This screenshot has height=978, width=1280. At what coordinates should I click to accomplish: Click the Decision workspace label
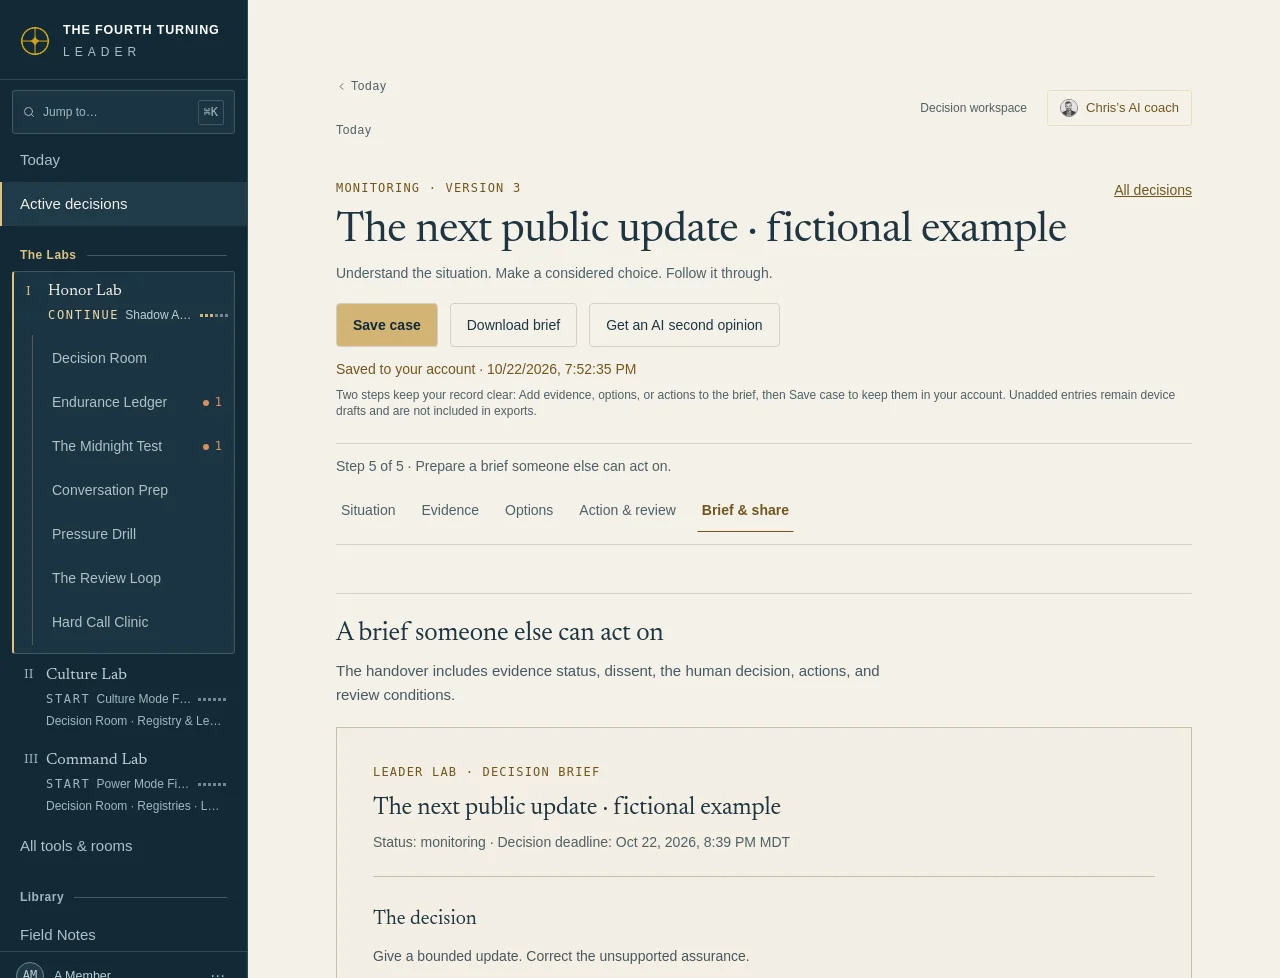(x=973, y=108)
